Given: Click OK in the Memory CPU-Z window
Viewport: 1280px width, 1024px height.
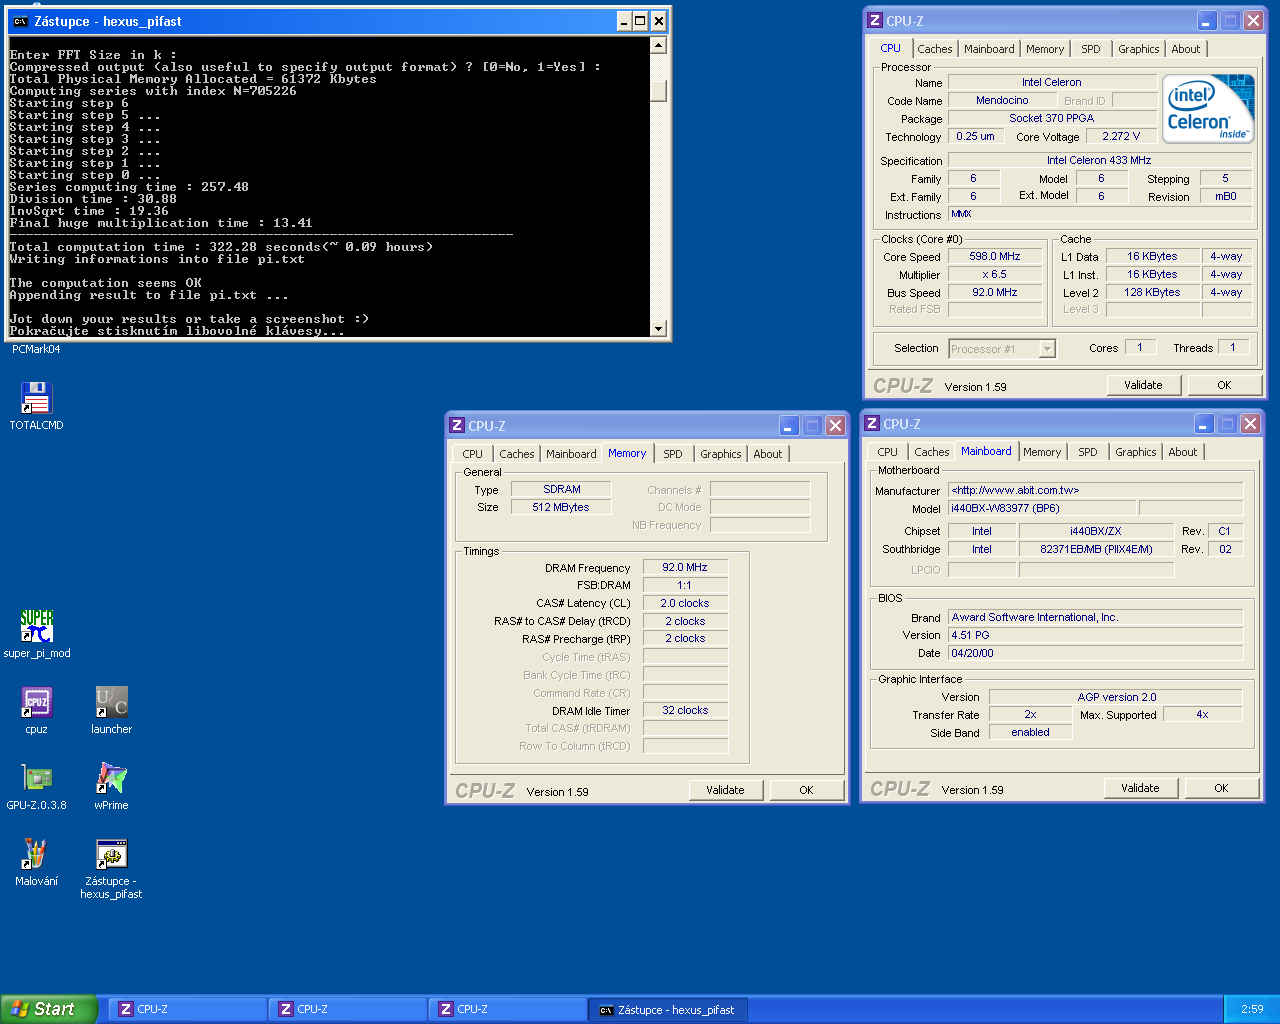Looking at the screenshot, I should click(x=806, y=790).
